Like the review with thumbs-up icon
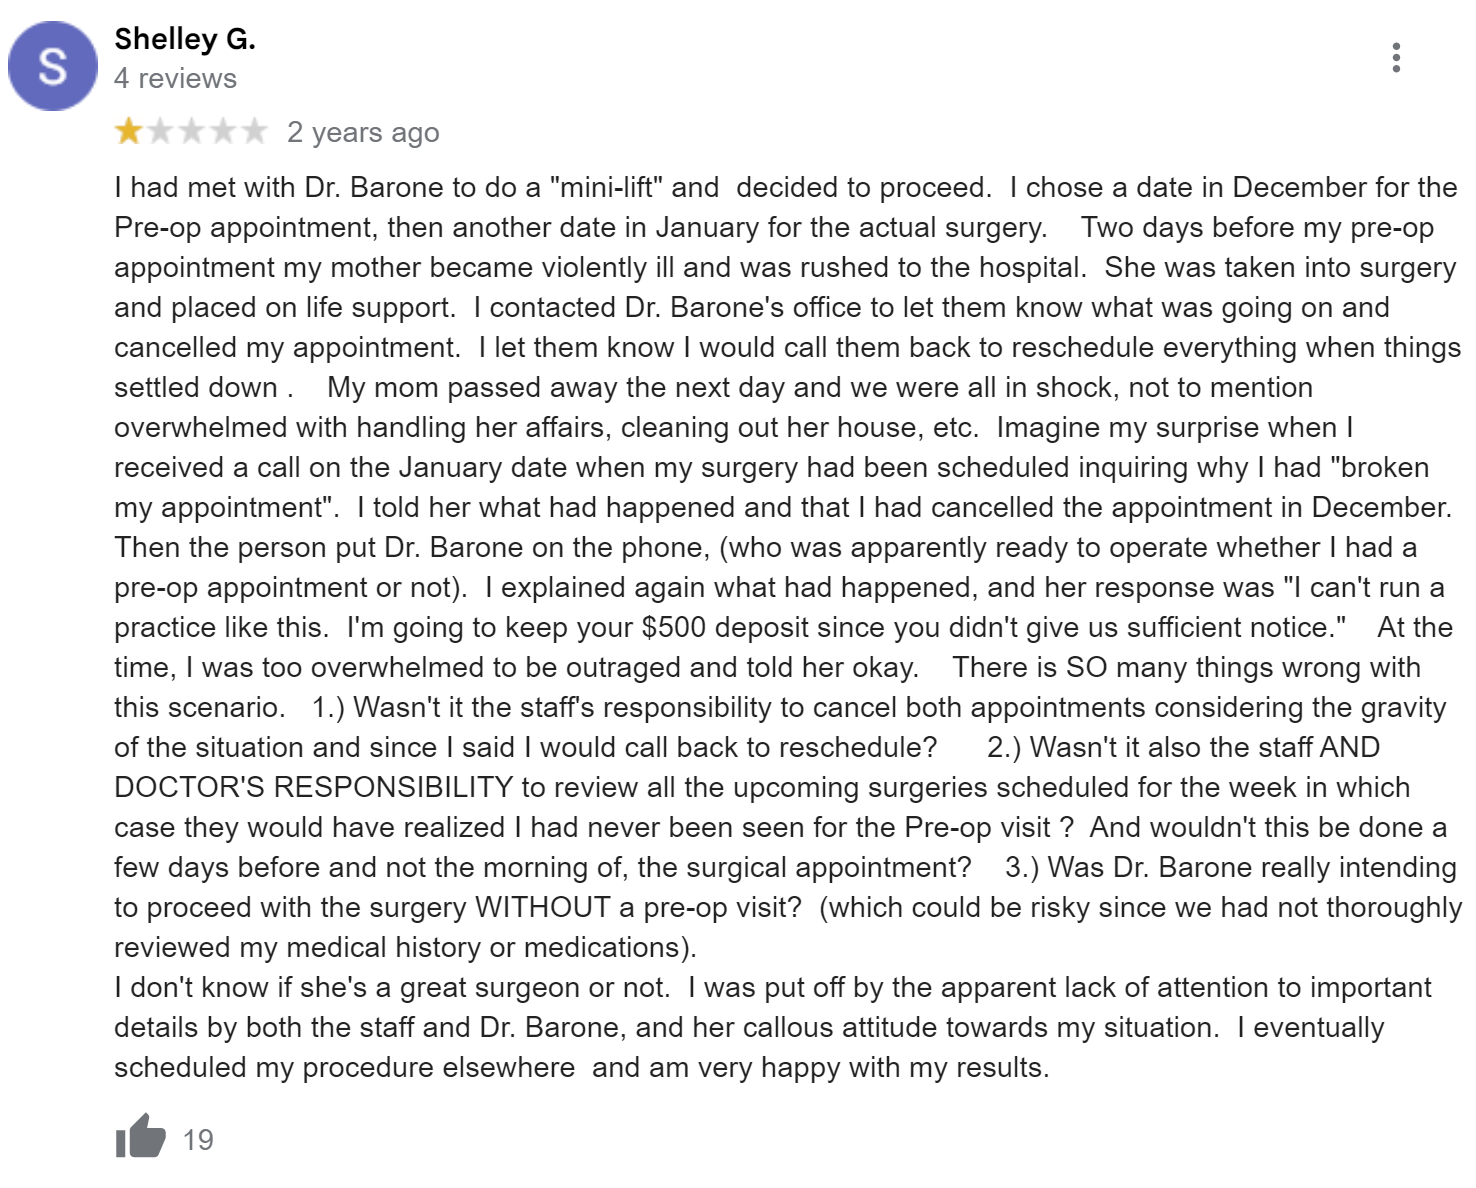 click(x=140, y=1137)
